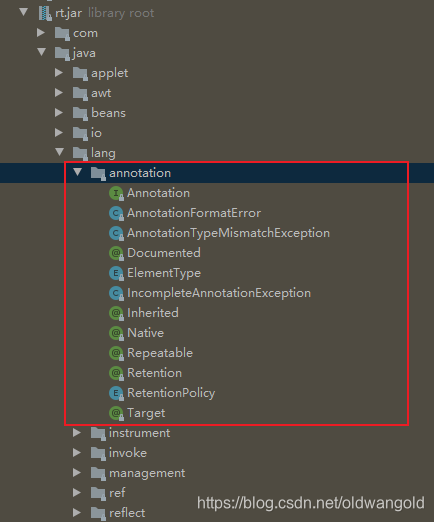This screenshot has height=522, width=434.
Task: Click the Target annotation-type icon
Action: [116, 413]
